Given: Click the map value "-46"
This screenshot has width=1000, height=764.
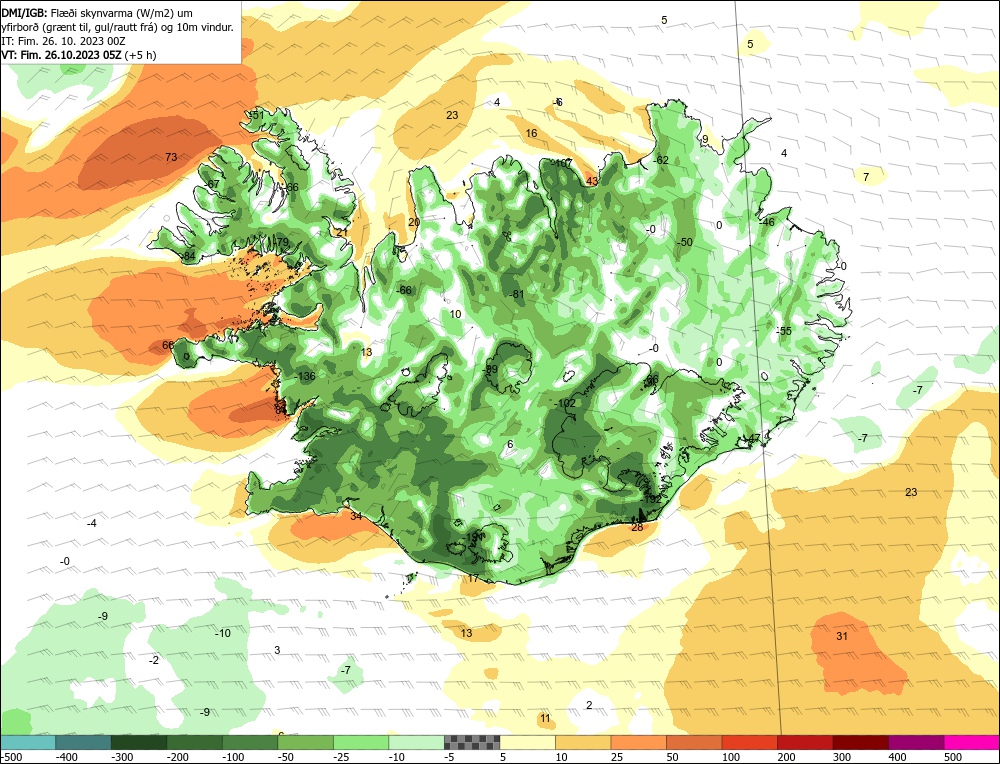Looking at the screenshot, I should [x=766, y=223].
